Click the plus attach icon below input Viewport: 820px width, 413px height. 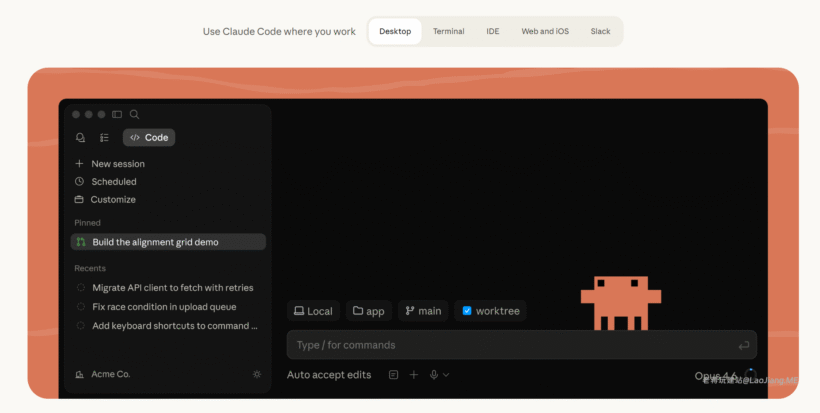click(x=414, y=375)
